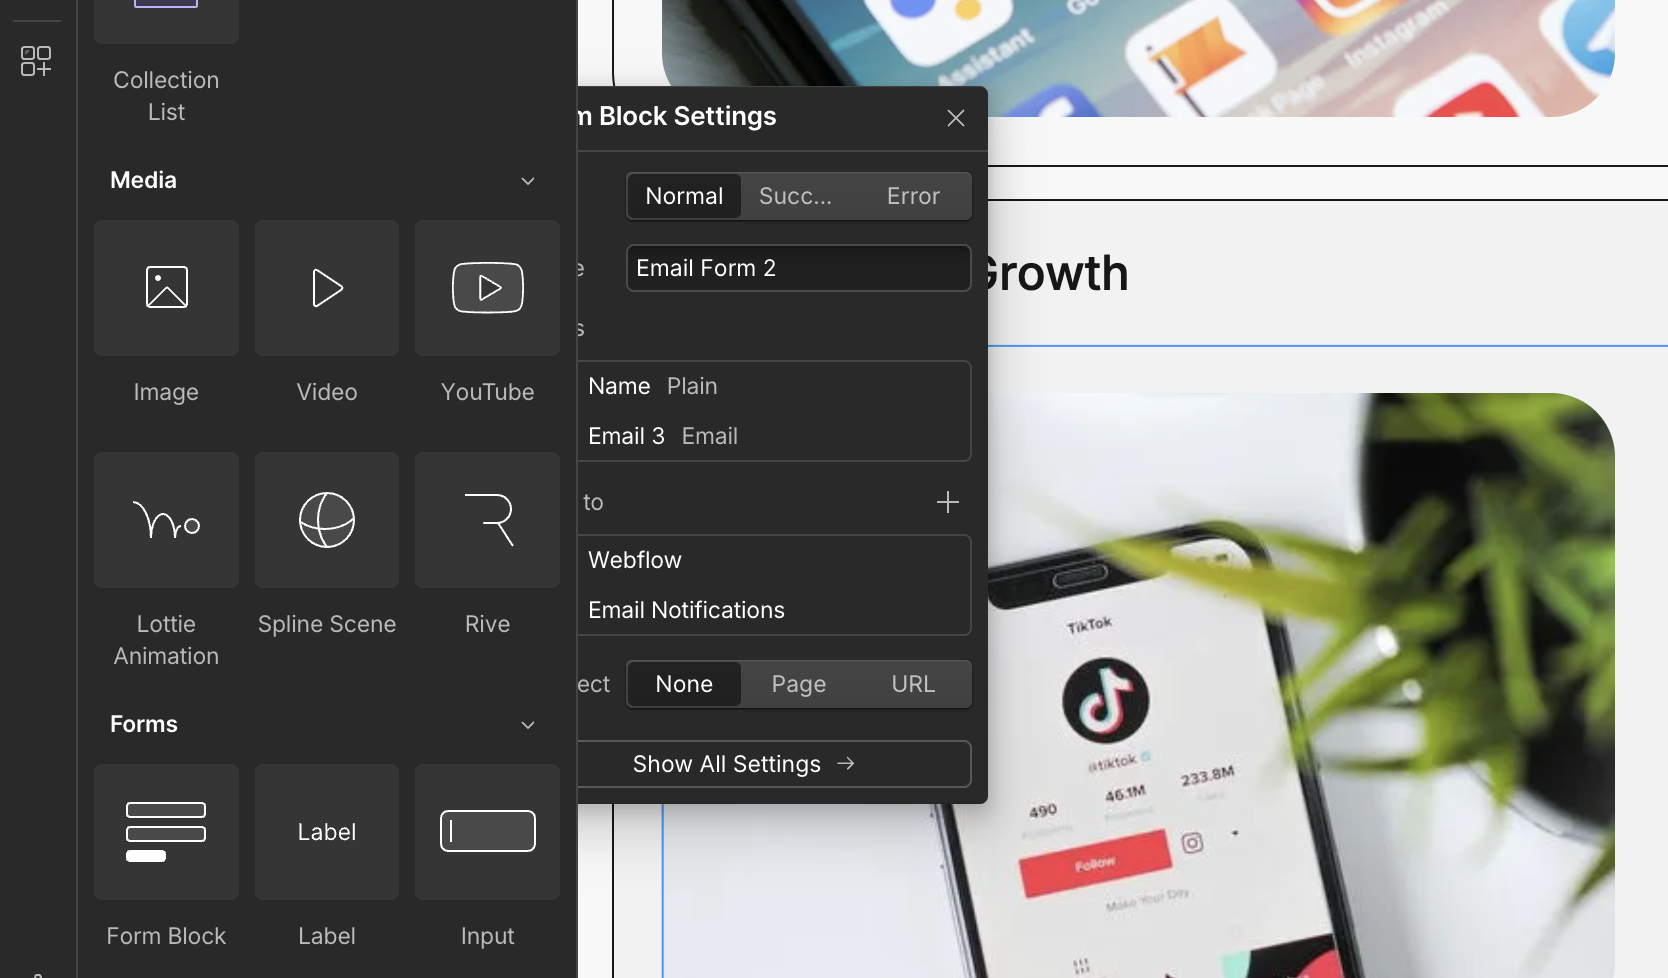Add an Image element
This screenshot has height=978, width=1668.
[166, 288]
